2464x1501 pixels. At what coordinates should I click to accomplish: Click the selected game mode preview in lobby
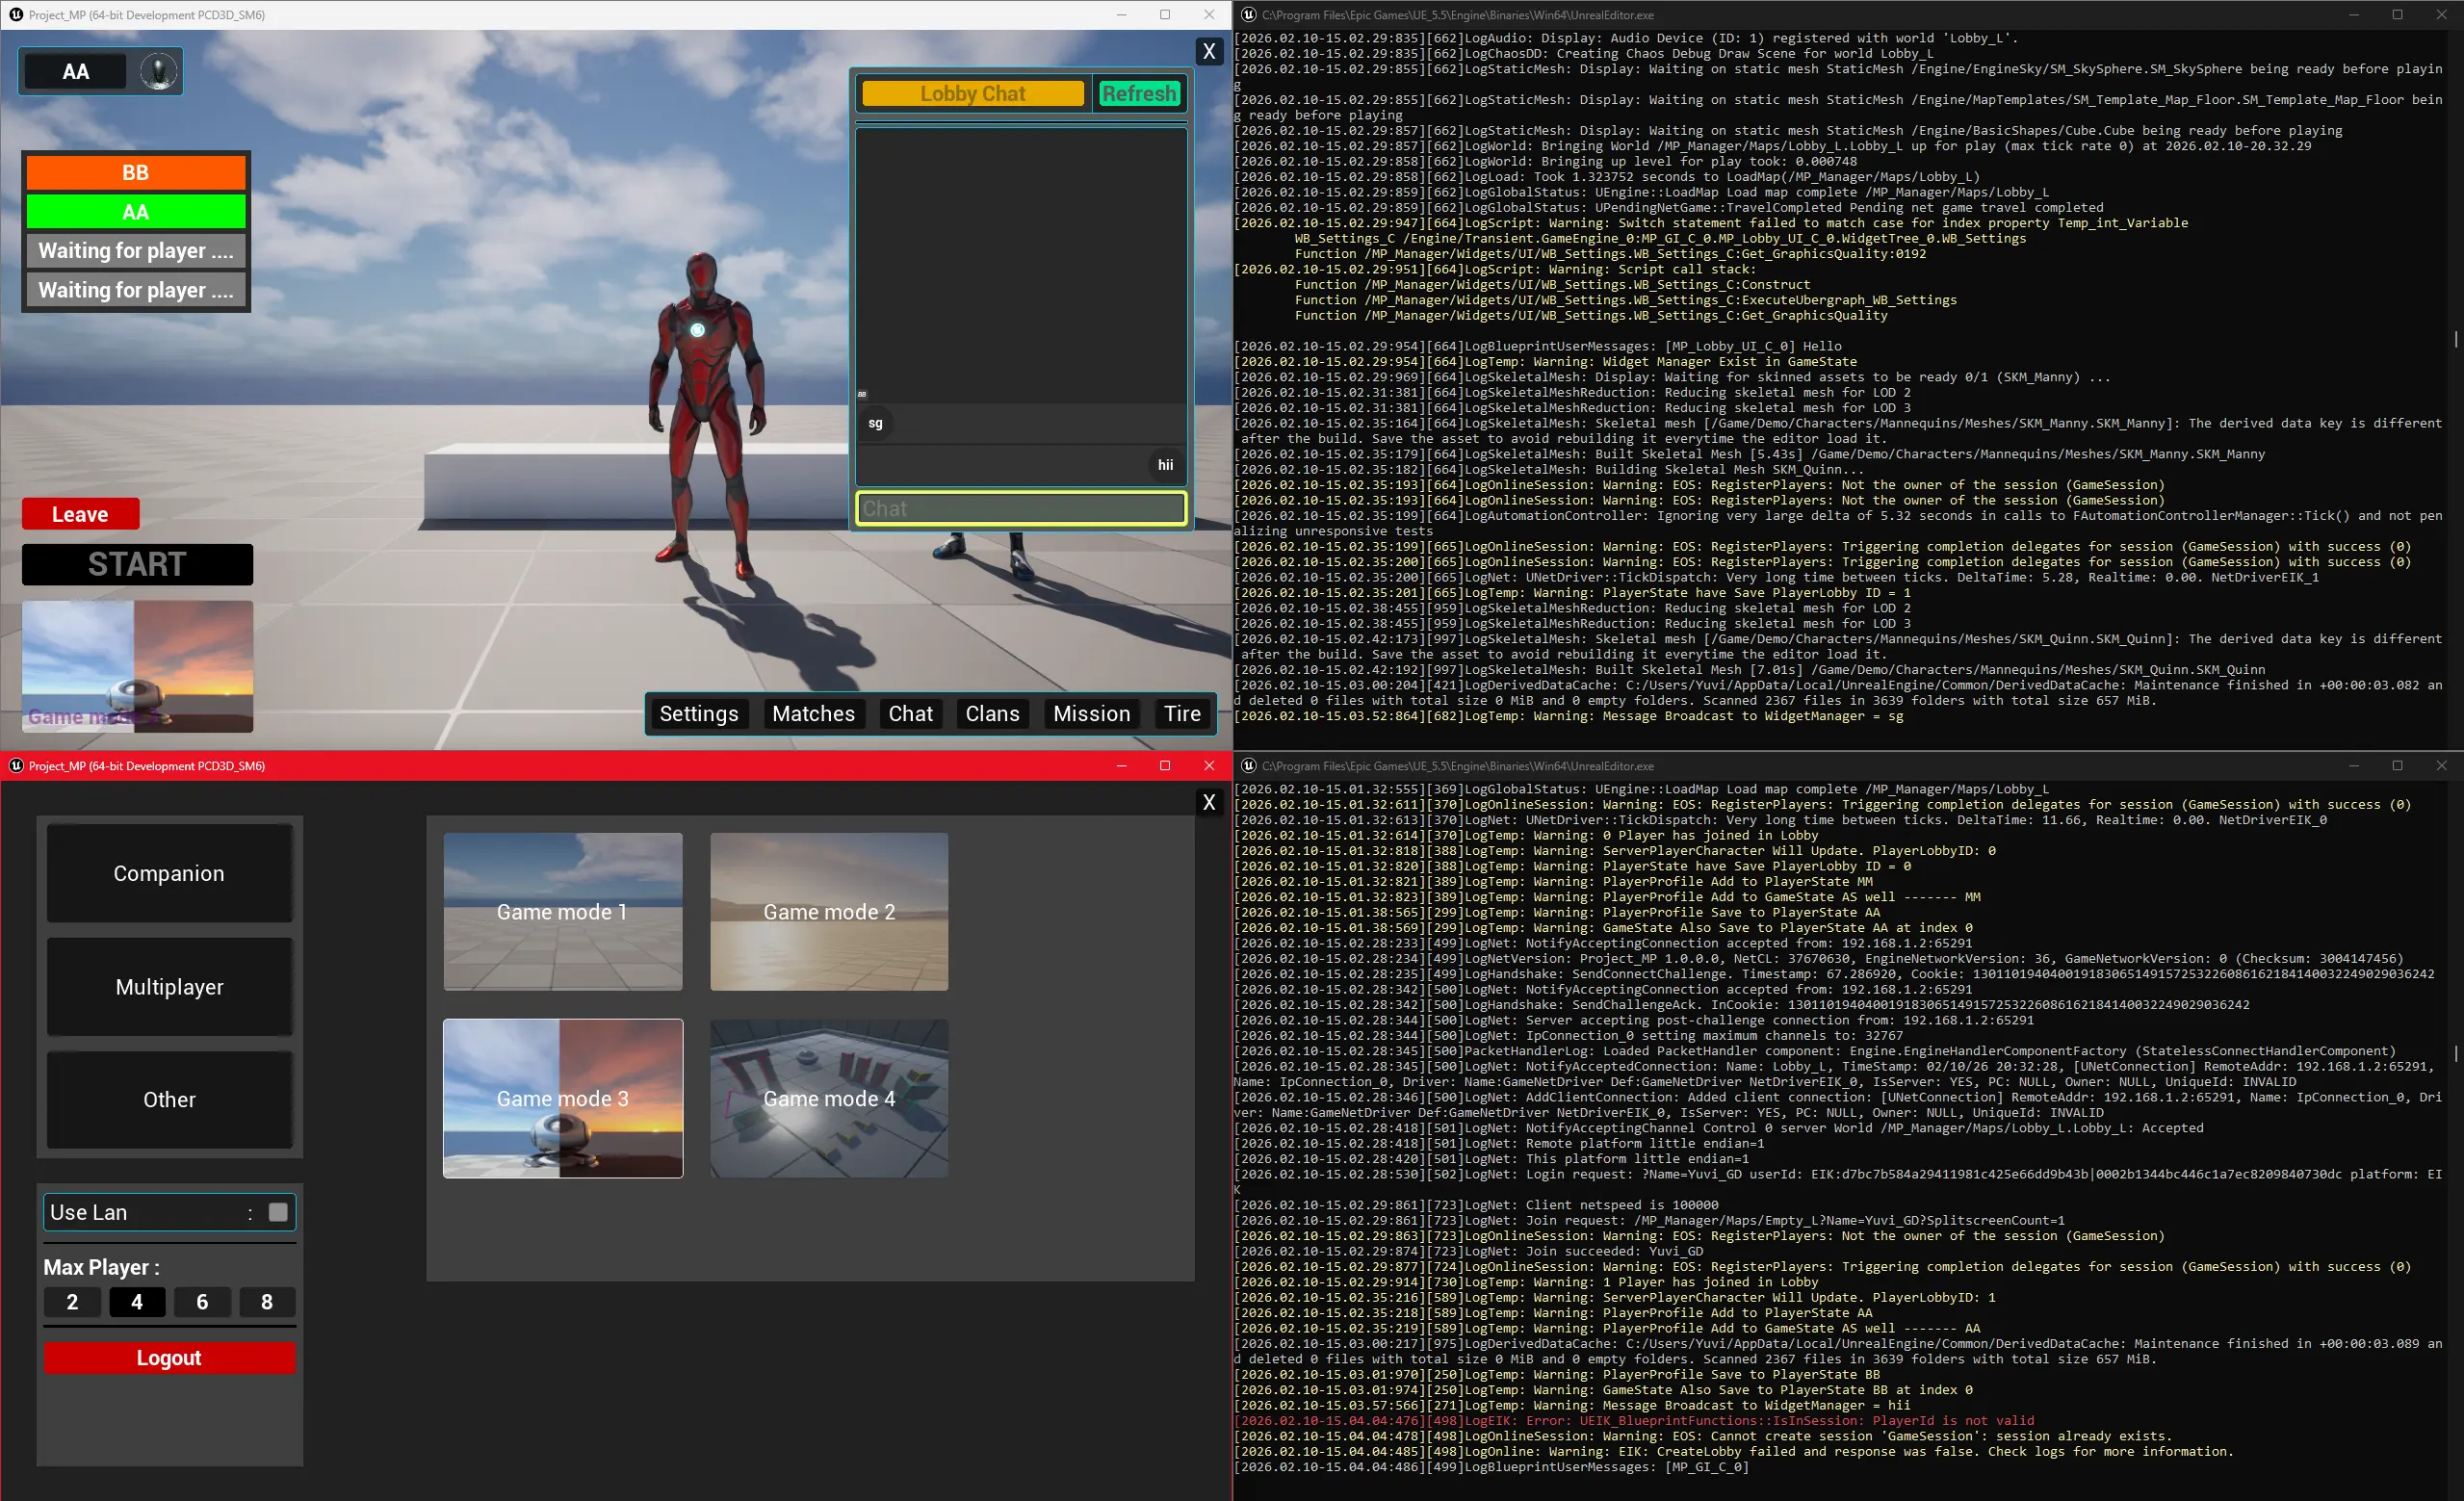click(x=137, y=667)
